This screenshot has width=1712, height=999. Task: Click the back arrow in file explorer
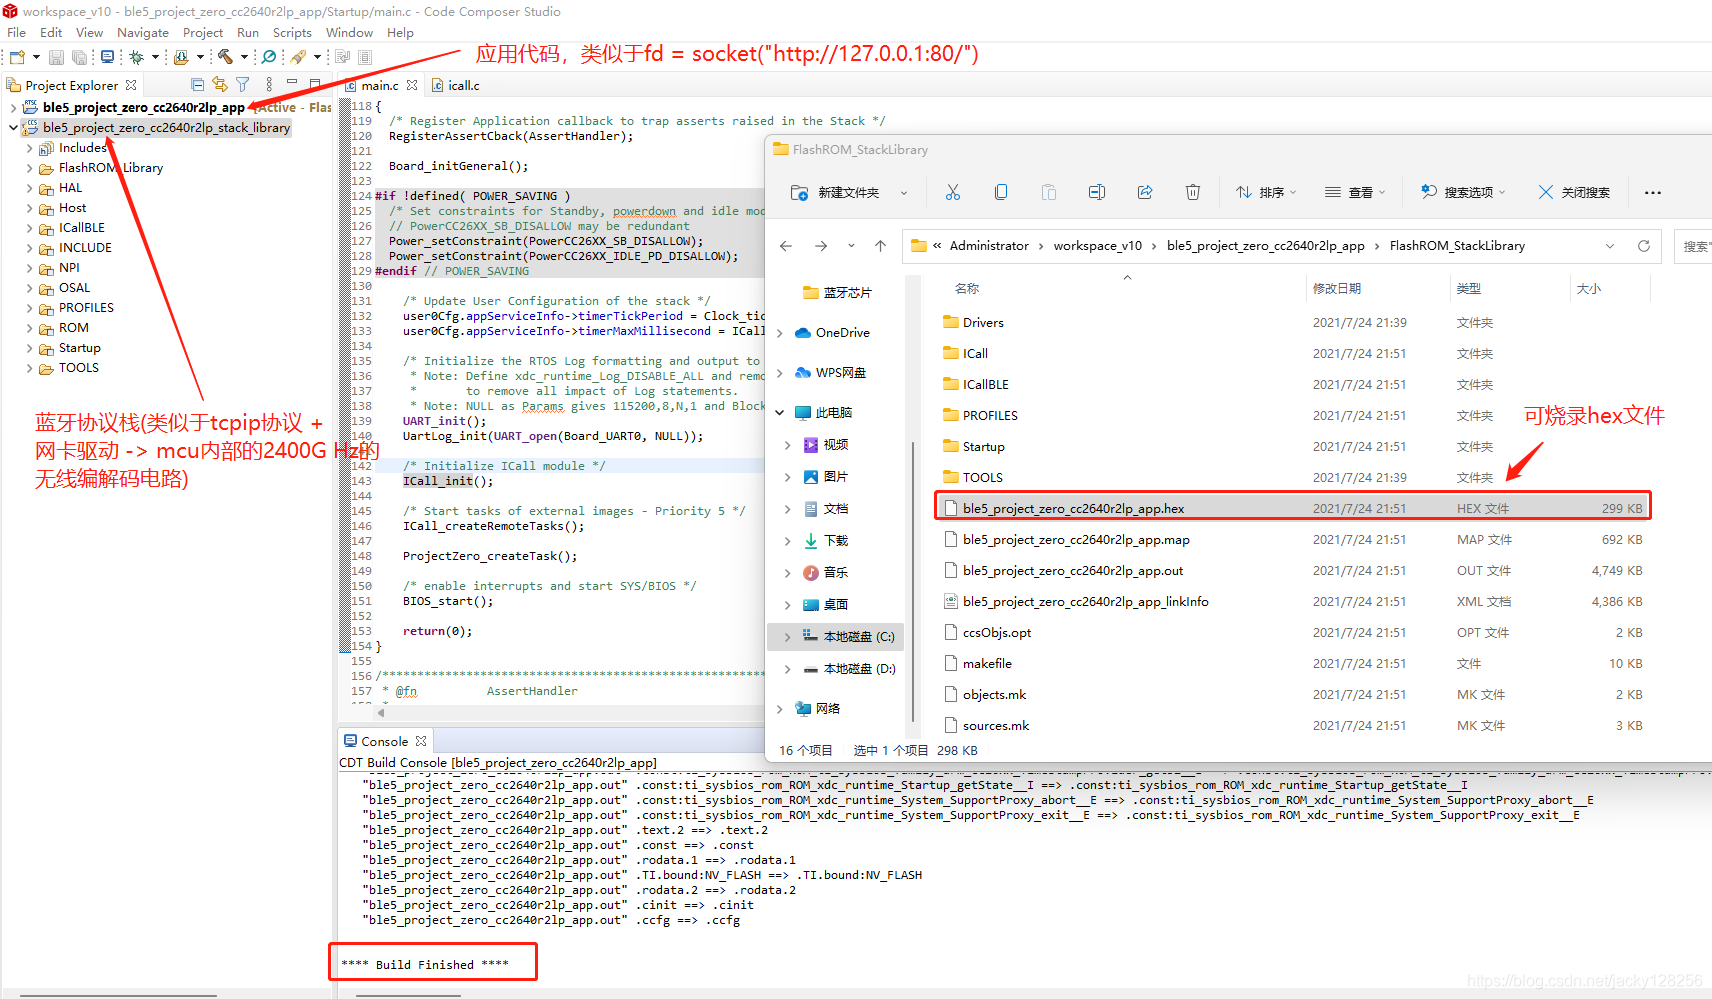click(x=786, y=246)
